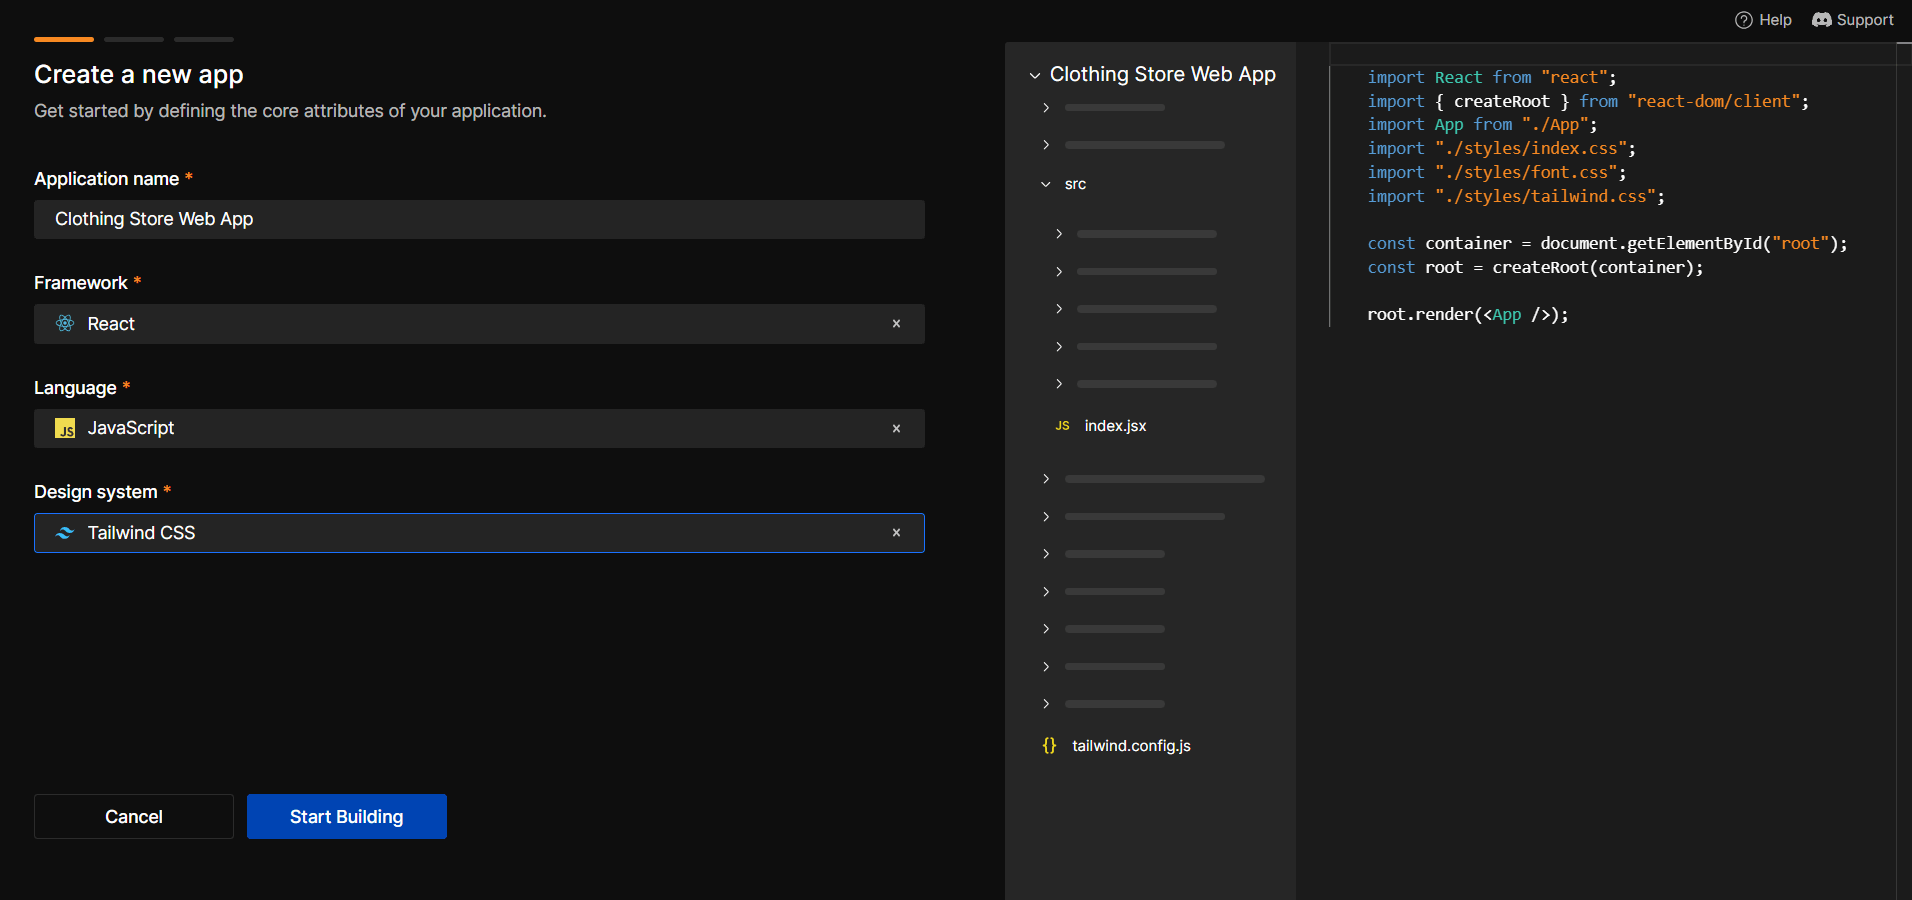Expand the folder just below index.jsx

click(x=1046, y=479)
